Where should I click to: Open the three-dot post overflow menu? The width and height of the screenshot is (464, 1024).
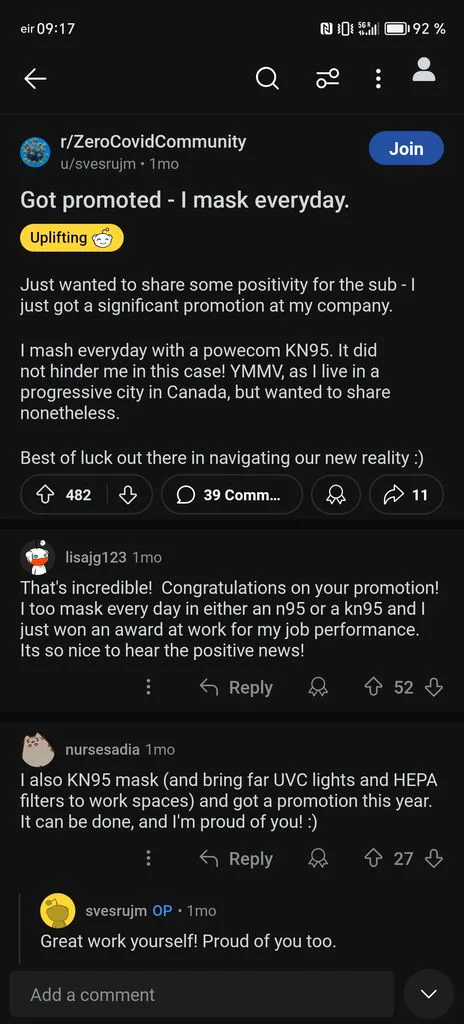point(378,79)
